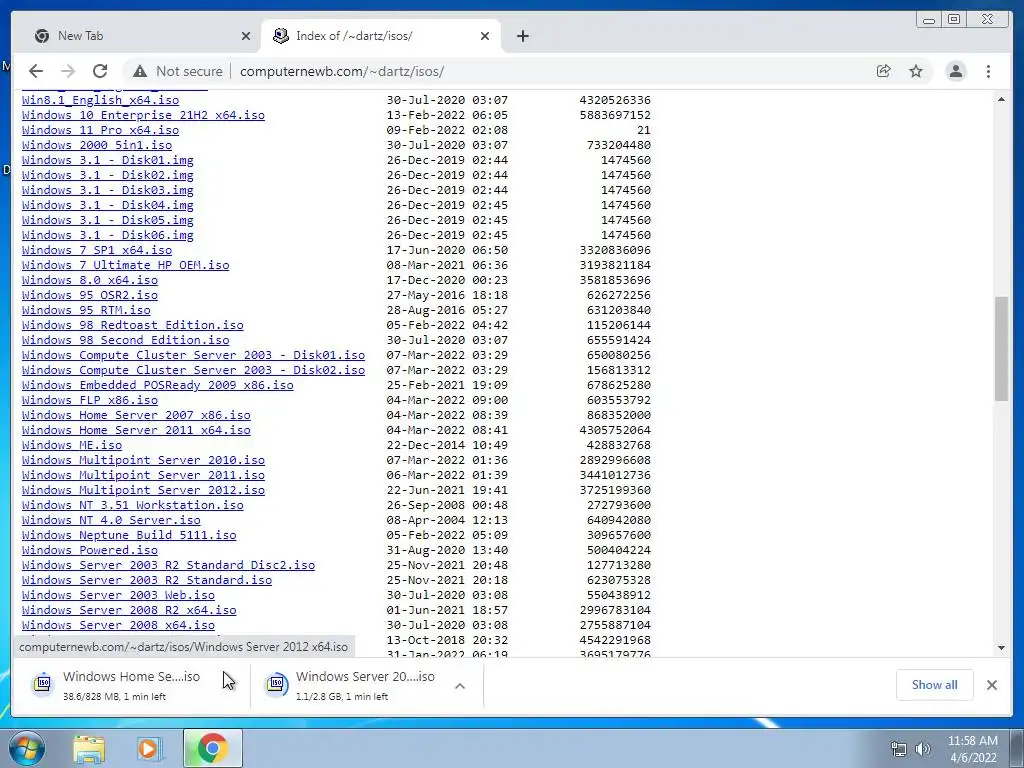Image resolution: width=1024 pixels, height=768 pixels.
Task: Click the scrollbar up arrow
Action: click(x=1001, y=99)
